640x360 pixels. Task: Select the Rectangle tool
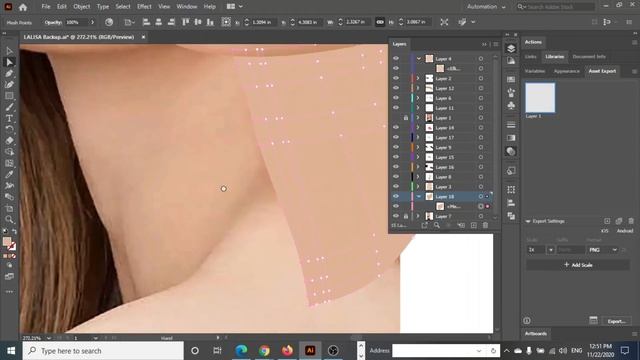point(9,96)
